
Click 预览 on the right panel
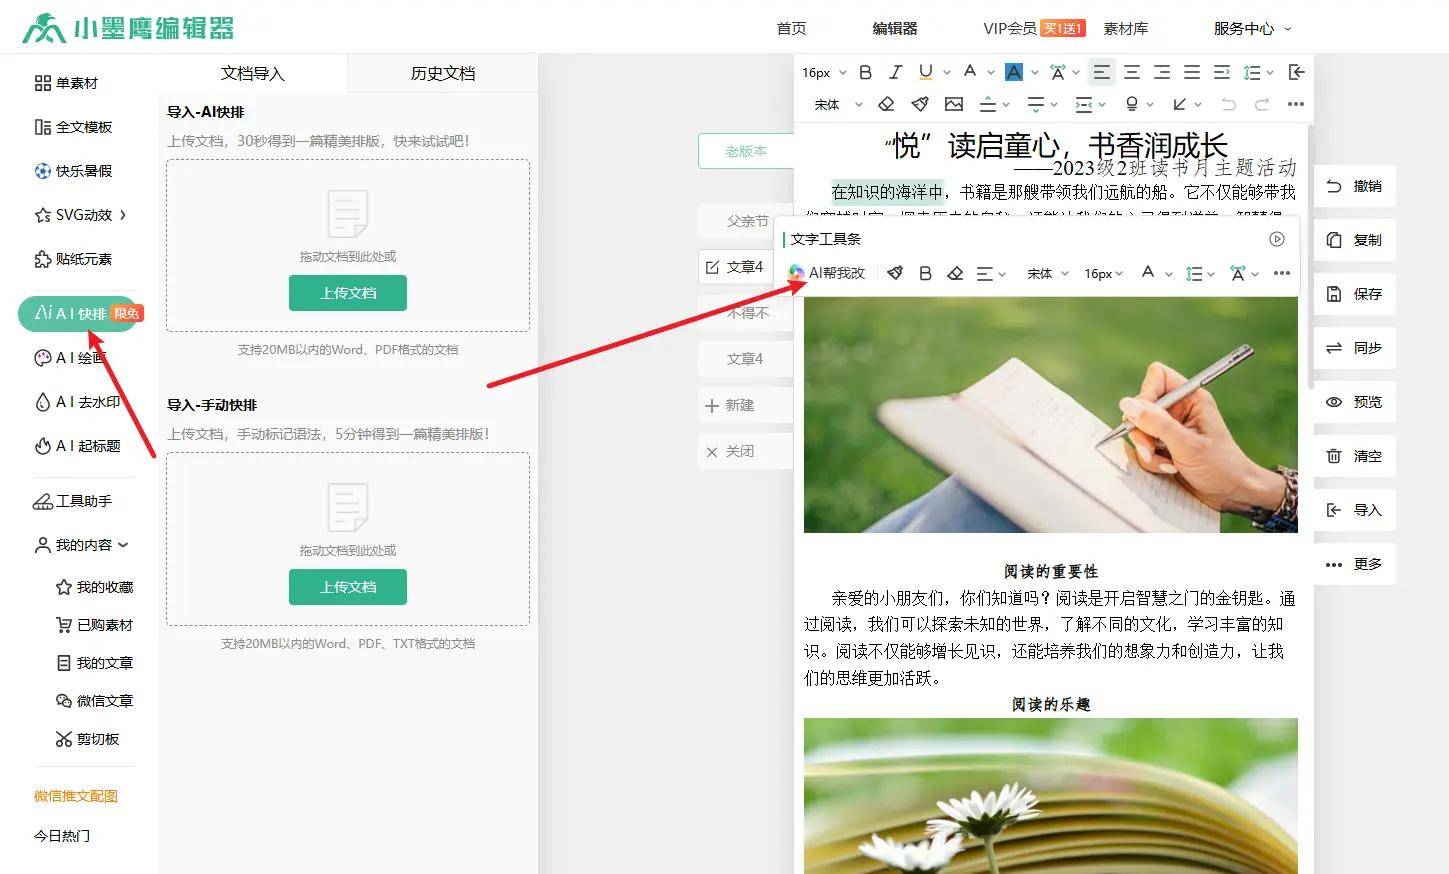coord(1355,401)
